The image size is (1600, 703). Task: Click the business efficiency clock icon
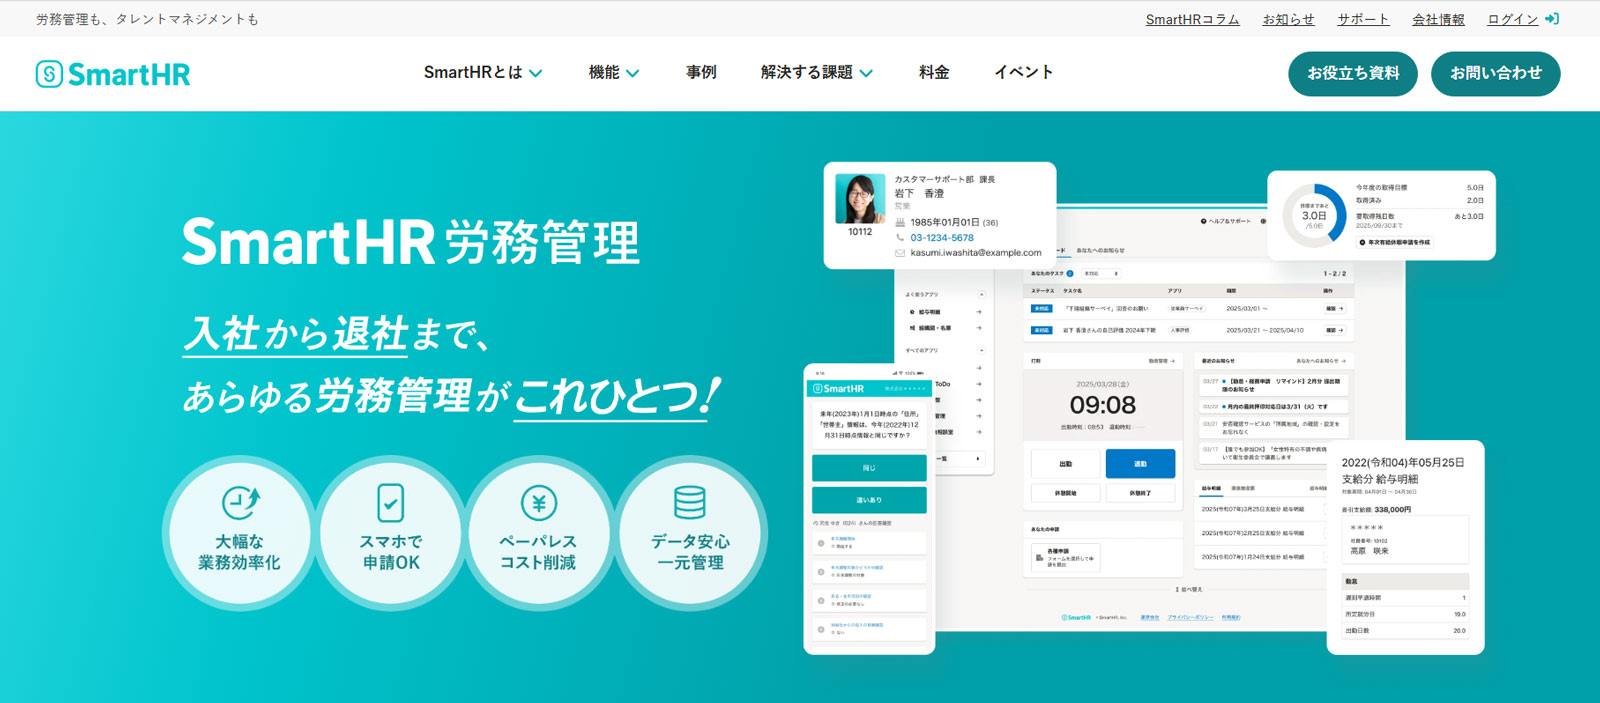(x=240, y=502)
